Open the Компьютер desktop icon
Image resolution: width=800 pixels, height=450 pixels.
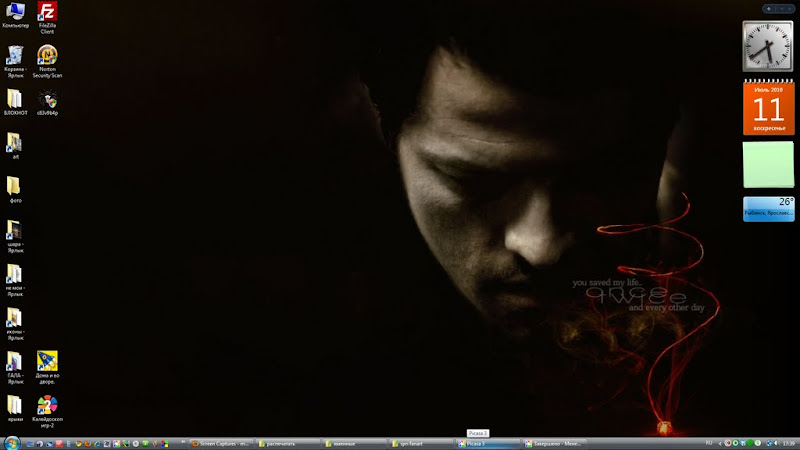15,14
